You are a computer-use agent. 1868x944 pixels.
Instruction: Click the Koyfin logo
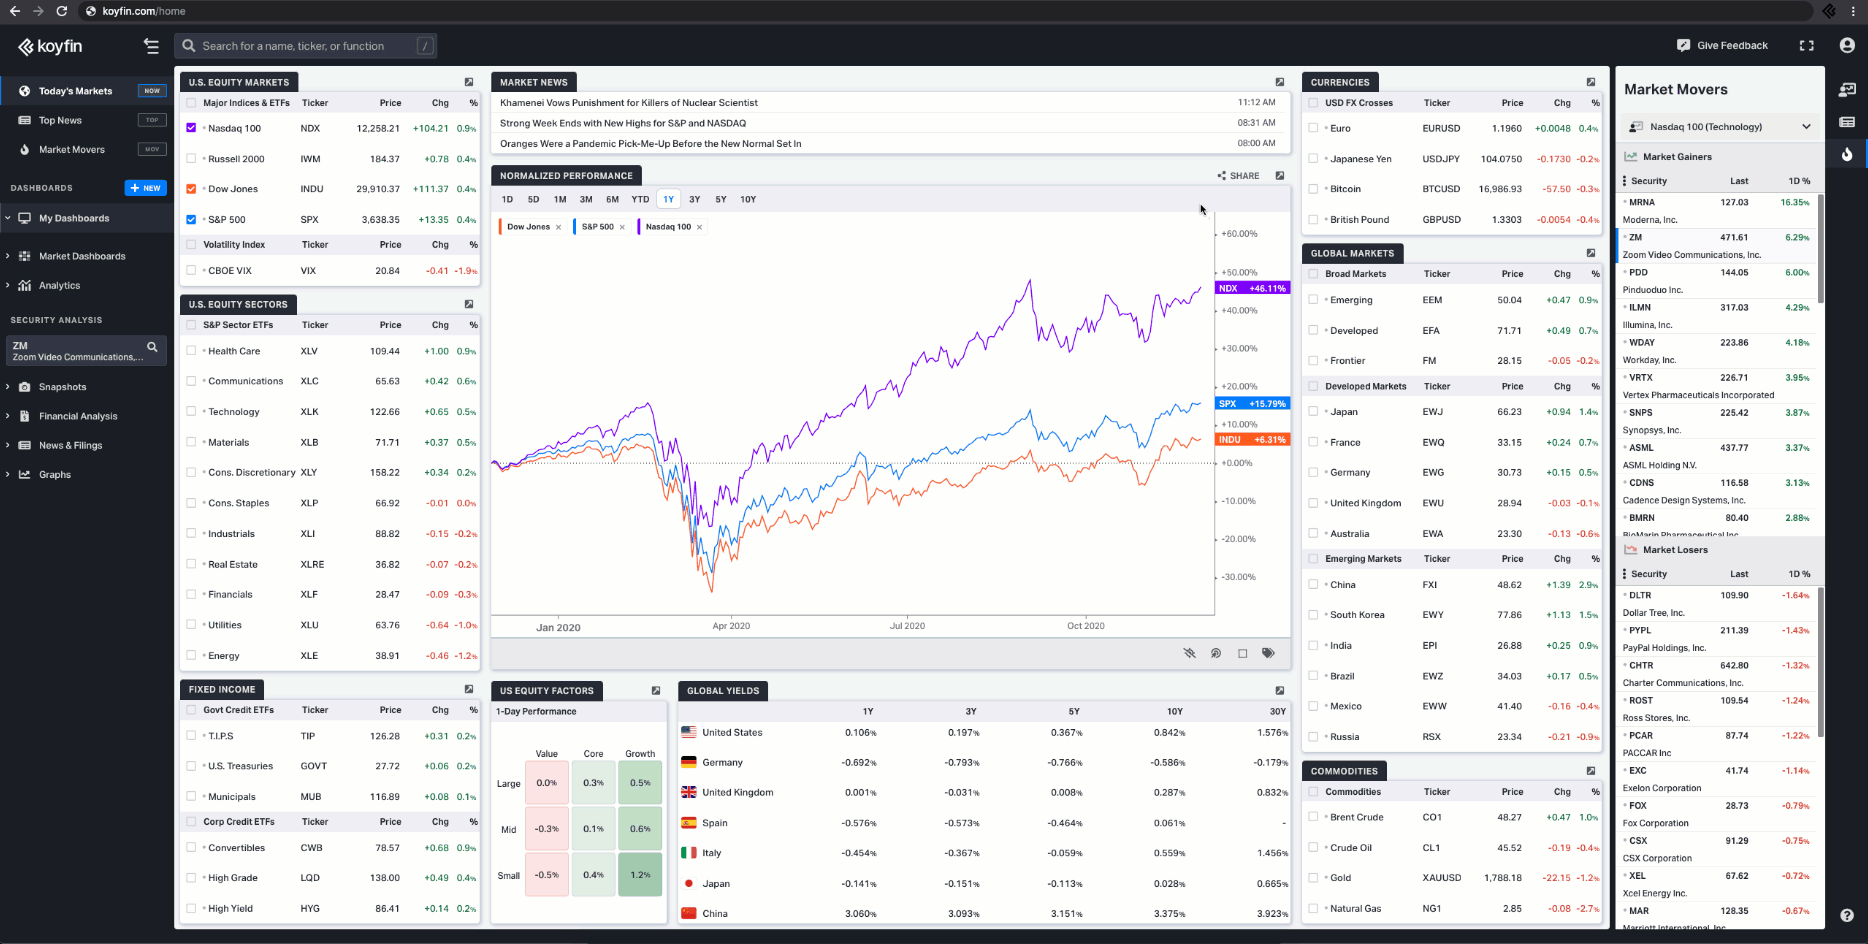coord(50,46)
